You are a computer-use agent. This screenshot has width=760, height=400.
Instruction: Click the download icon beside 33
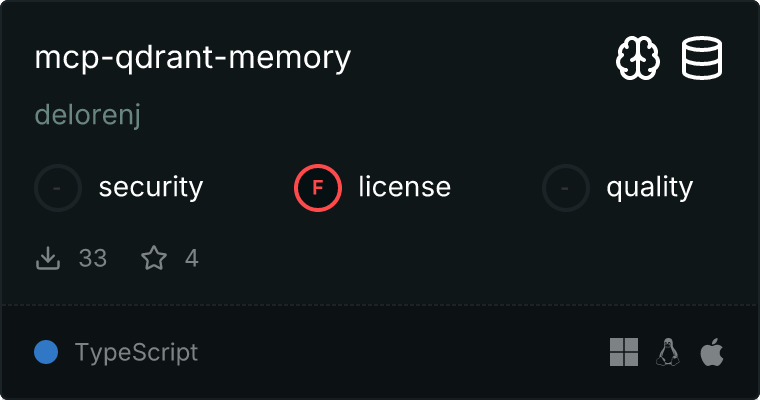[48, 258]
